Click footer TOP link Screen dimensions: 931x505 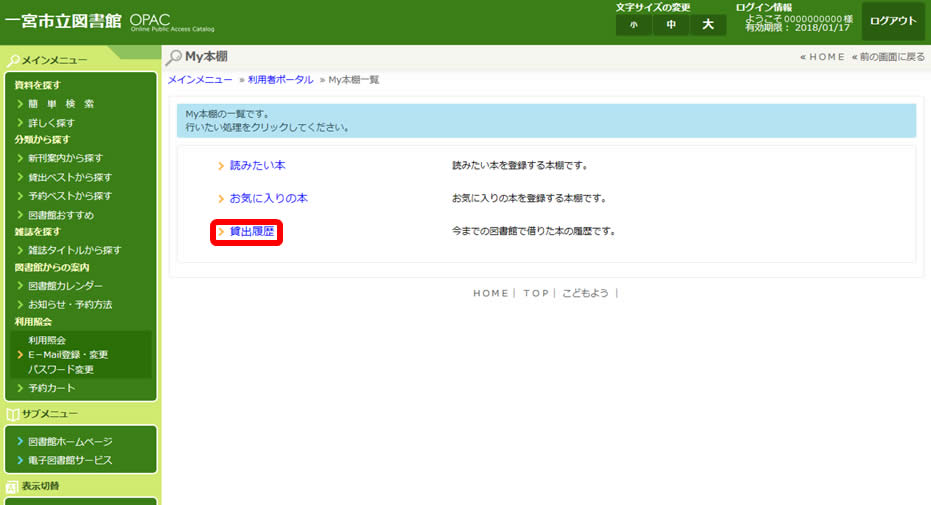[536, 293]
